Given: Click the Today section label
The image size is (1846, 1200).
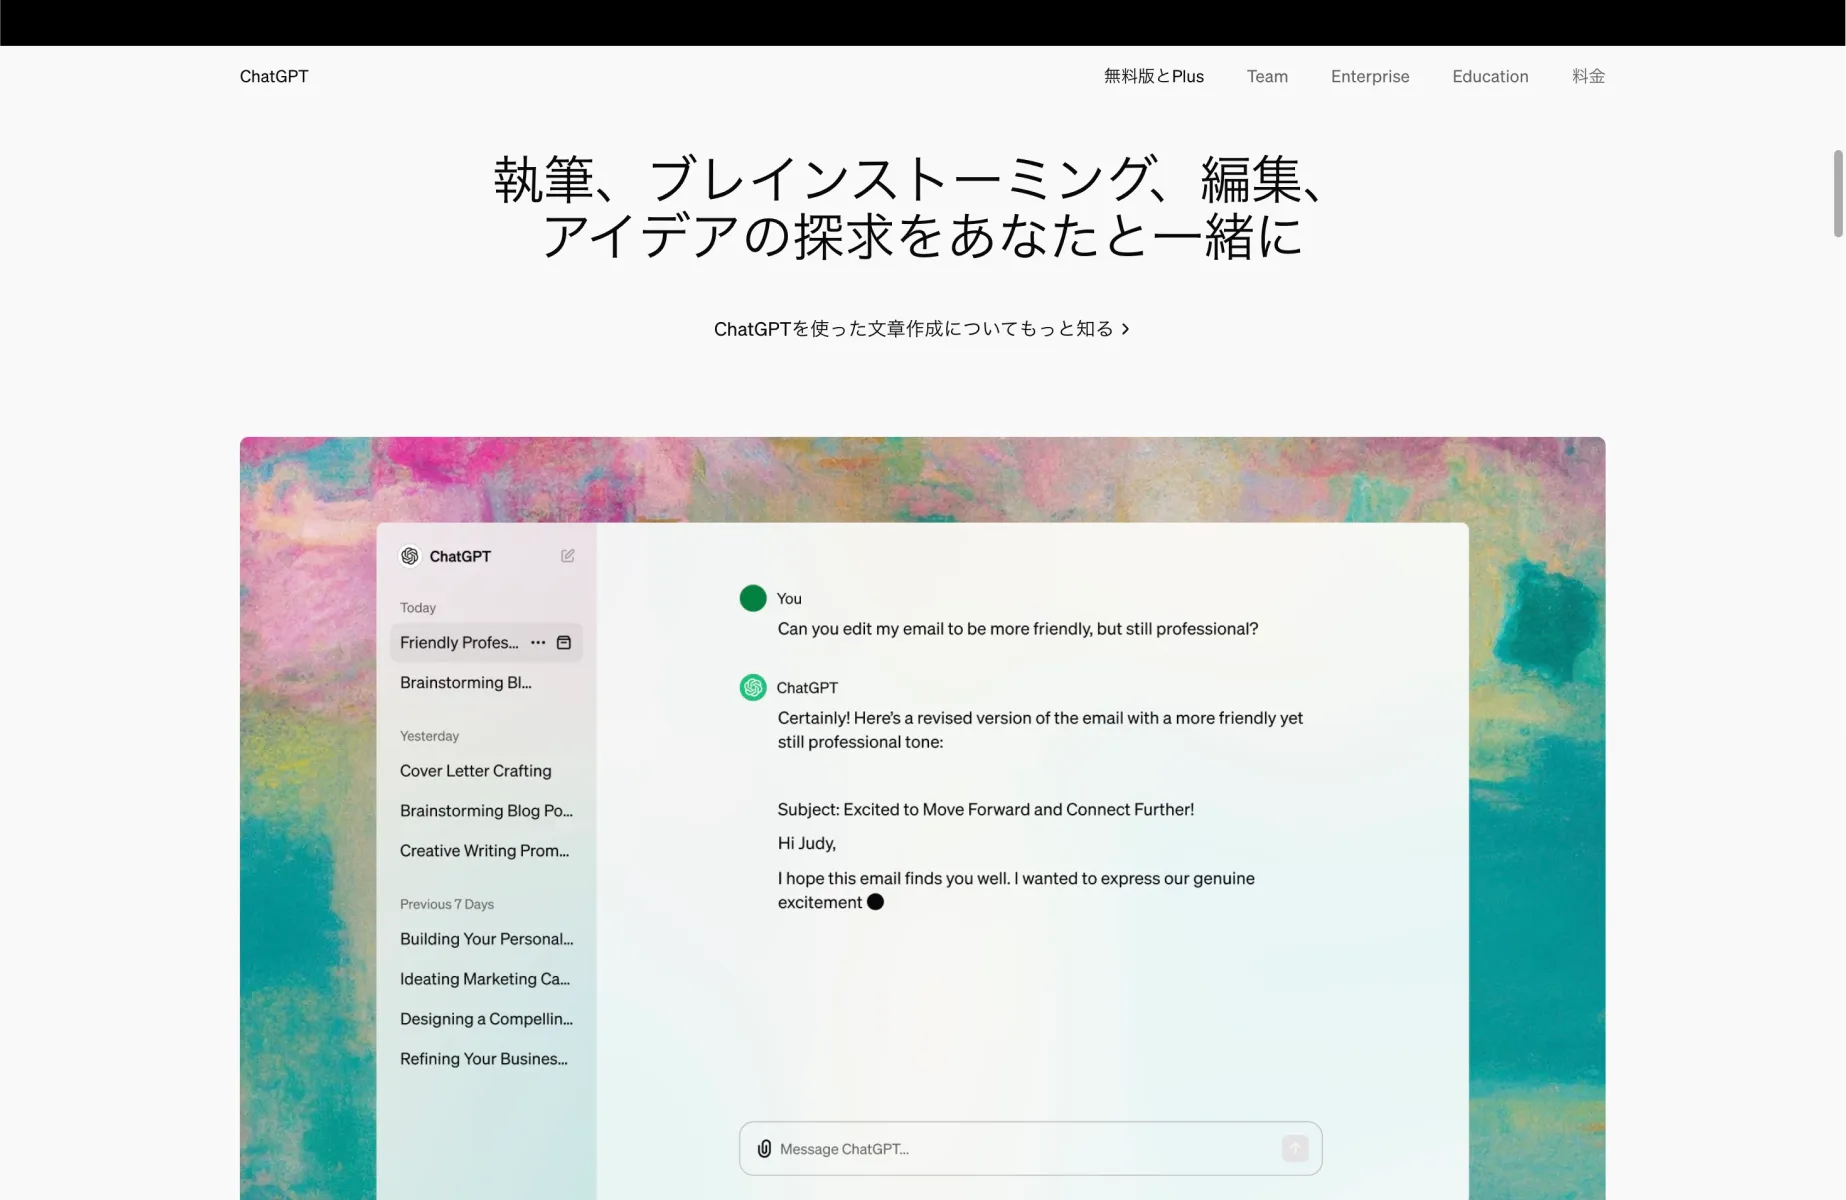Looking at the screenshot, I should click(418, 608).
